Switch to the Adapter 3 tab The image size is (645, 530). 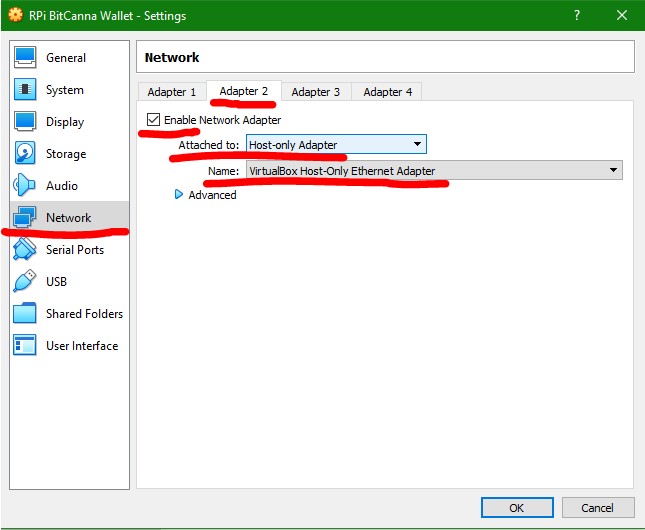pyautogui.click(x=316, y=92)
